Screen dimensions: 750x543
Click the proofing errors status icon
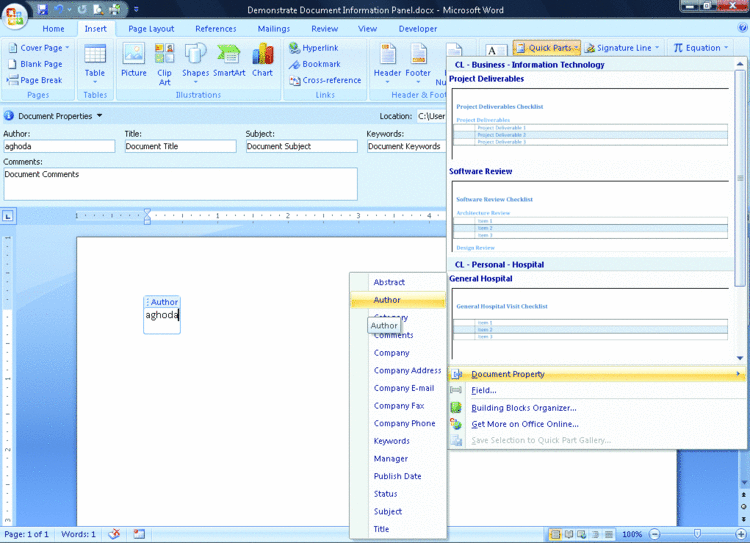point(114,534)
